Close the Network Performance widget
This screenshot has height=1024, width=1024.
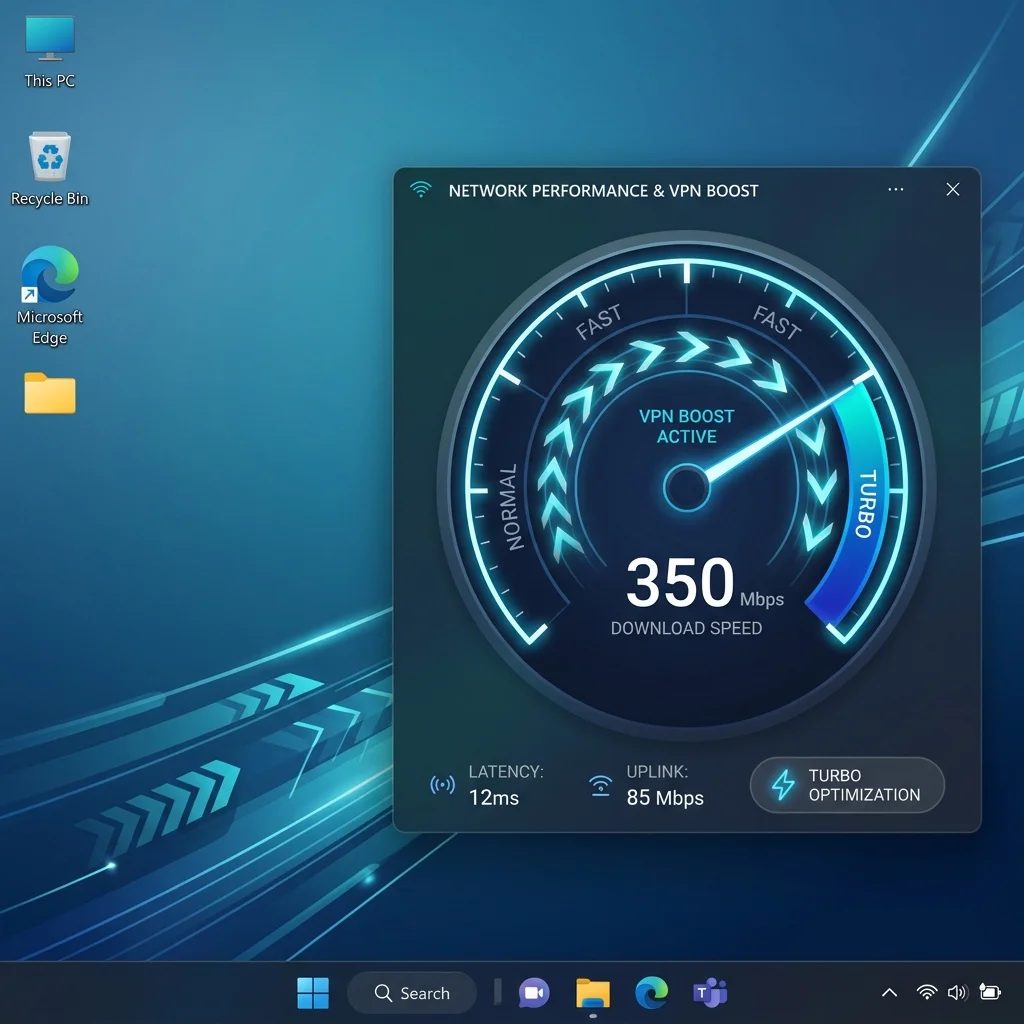coord(953,189)
